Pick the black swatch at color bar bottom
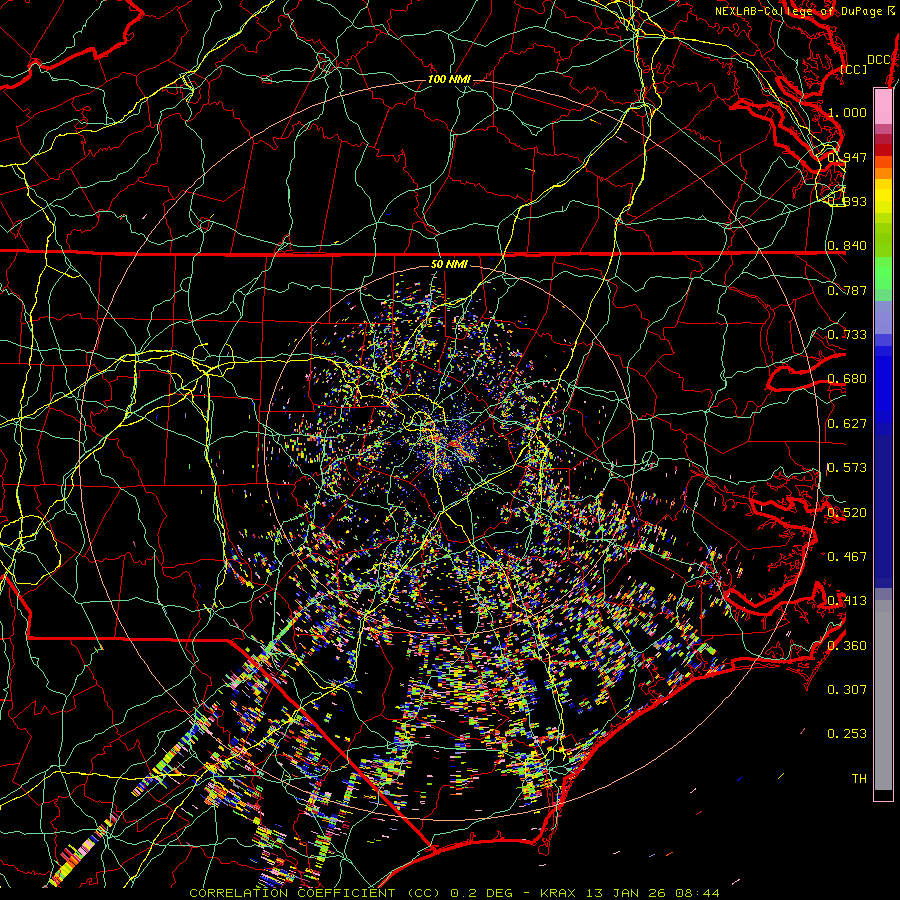The height and width of the screenshot is (900, 900). coord(883,794)
